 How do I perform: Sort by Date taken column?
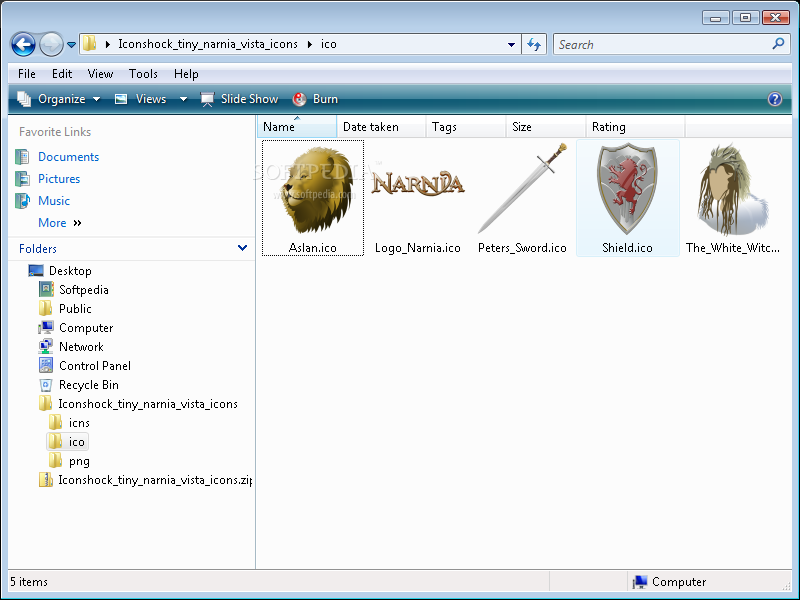381,127
